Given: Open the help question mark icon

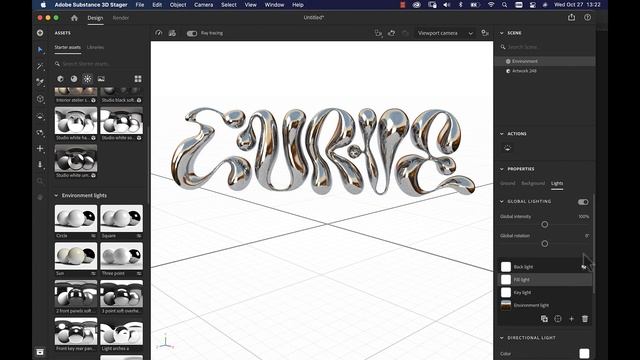Looking at the screenshot, I should coord(587,17).
